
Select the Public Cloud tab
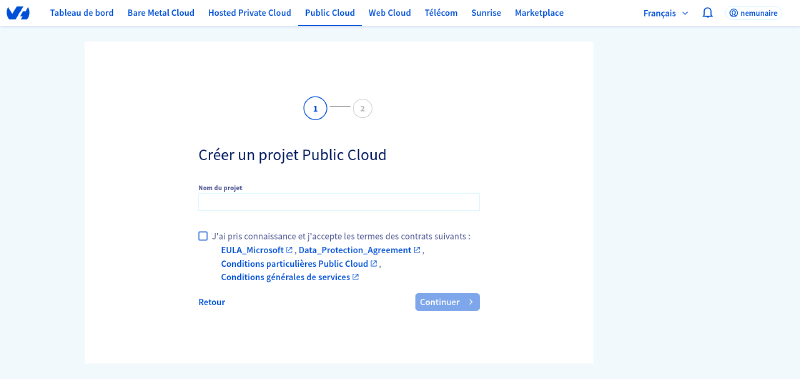[330, 13]
